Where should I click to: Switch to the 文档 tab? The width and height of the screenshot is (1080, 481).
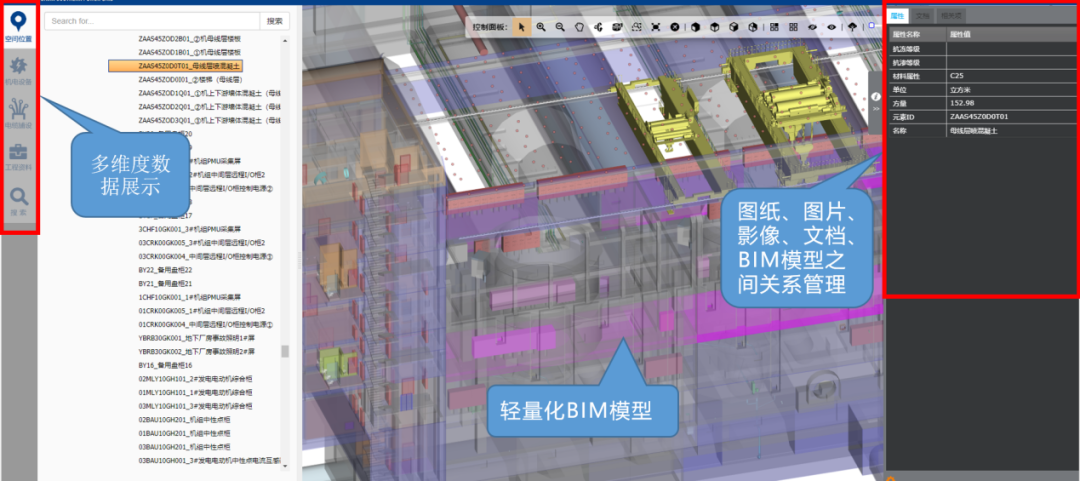coord(924,16)
